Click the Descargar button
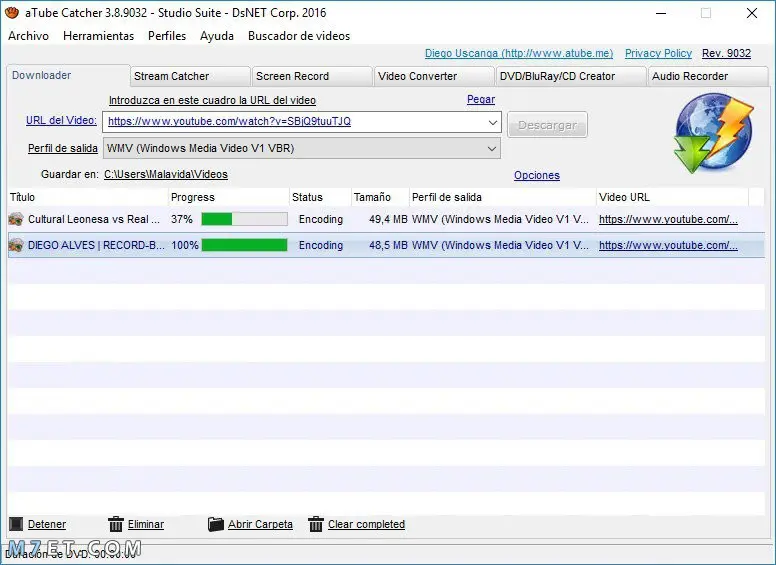Image resolution: width=776 pixels, height=565 pixels. click(547, 125)
